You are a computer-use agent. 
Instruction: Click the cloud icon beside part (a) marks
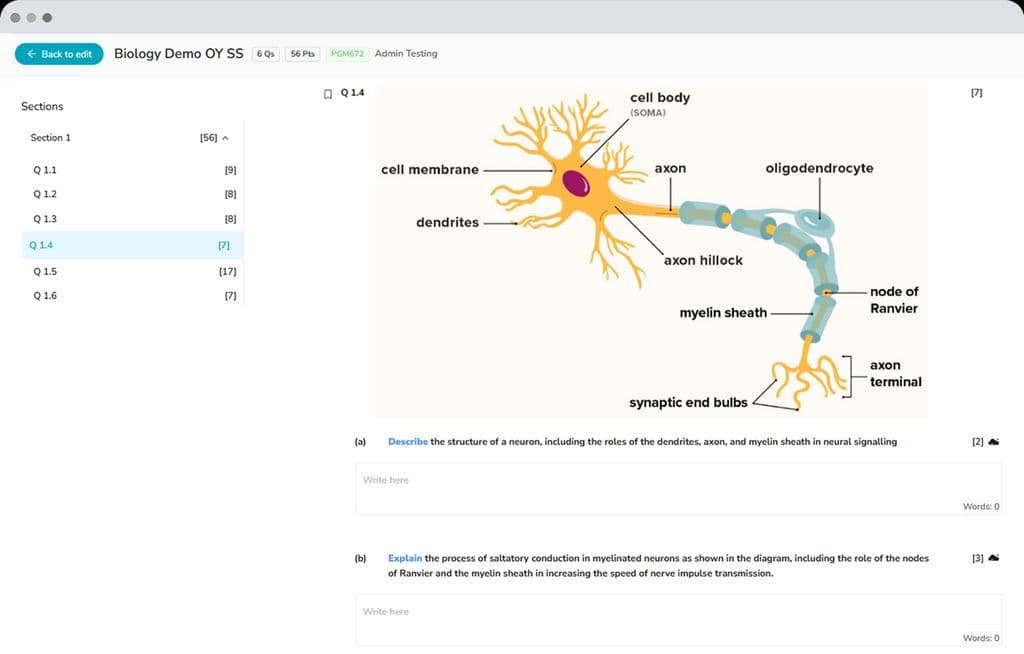tap(993, 441)
